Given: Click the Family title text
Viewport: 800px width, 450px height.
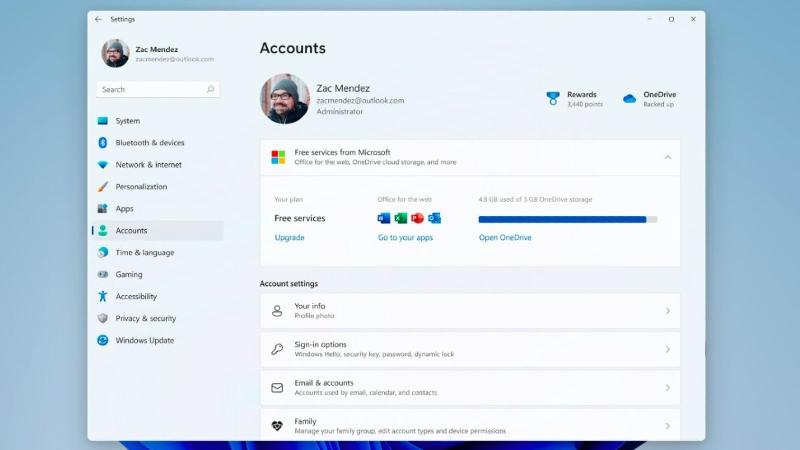Looking at the screenshot, I should click(x=305, y=421).
